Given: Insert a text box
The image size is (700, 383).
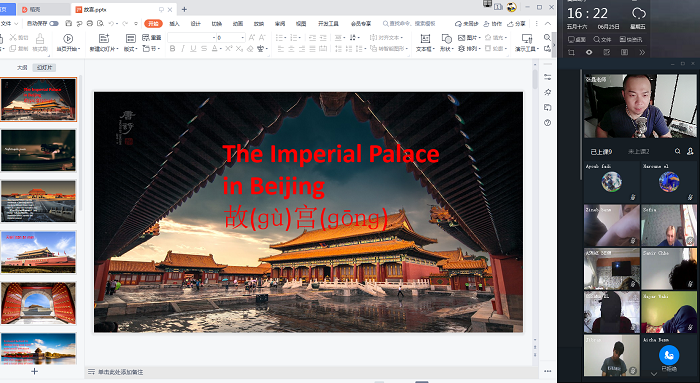Looking at the screenshot, I should [x=425, y=42].
